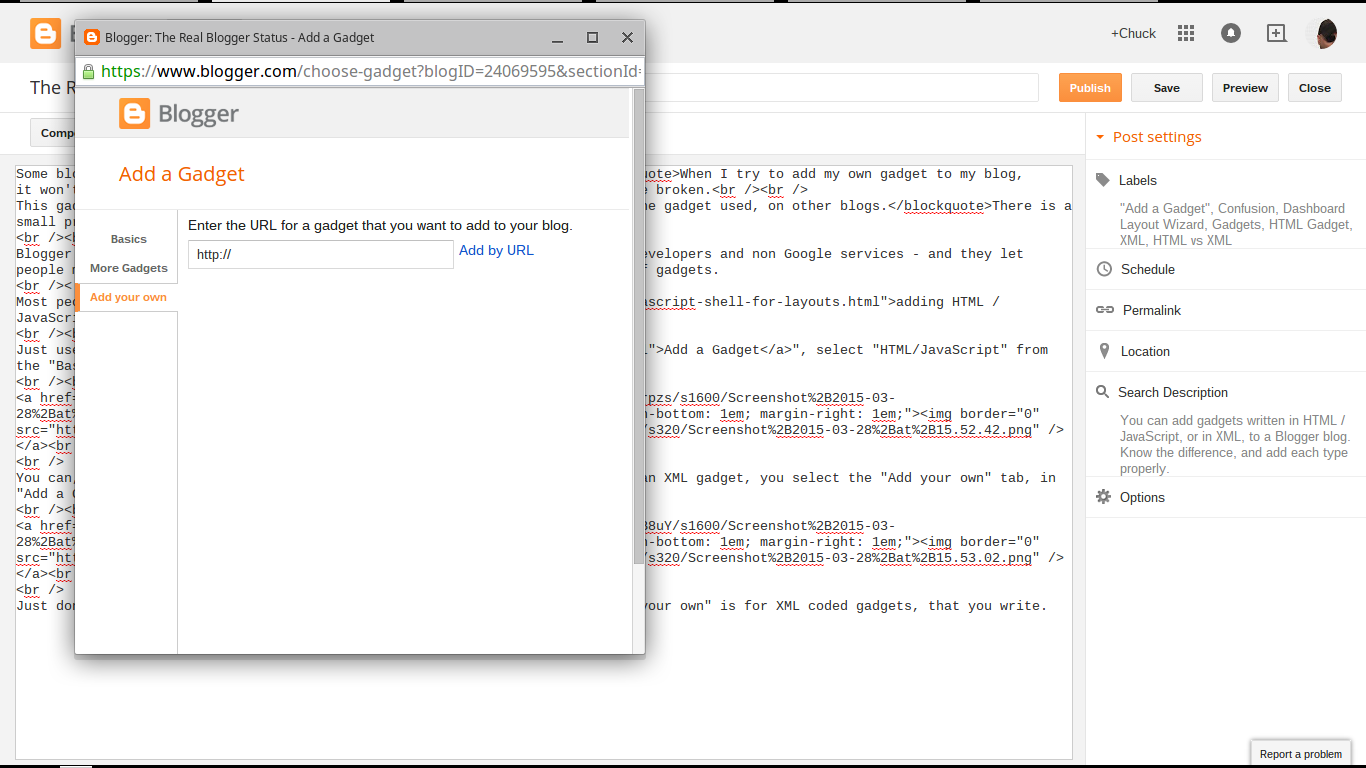Screen dimensions: 1366x768
Task: Click the Labels tag icon in Post settings
Action: (1103, 180)
